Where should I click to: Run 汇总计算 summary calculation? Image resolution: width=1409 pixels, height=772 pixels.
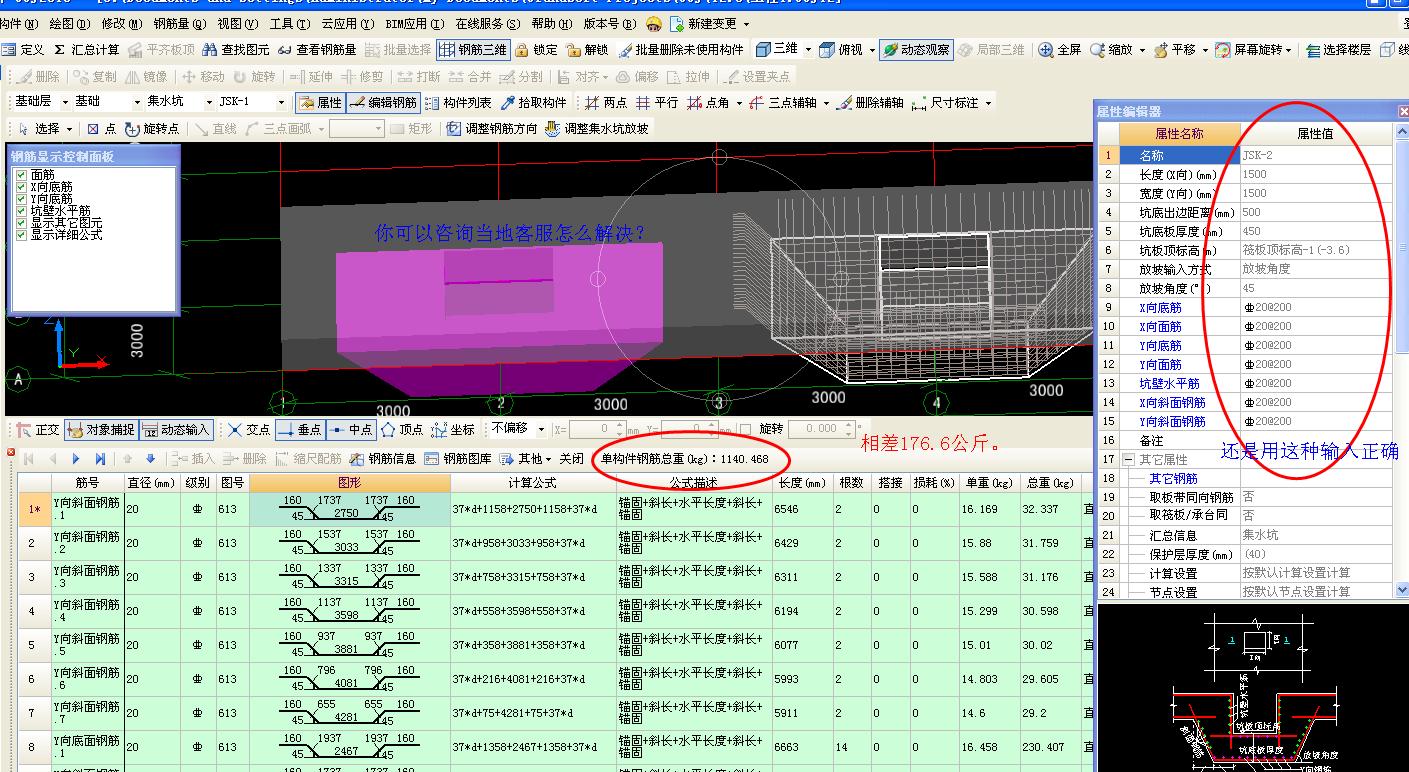point(87,49)
